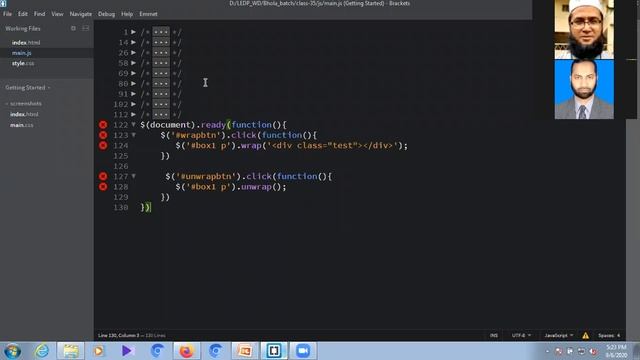This screenshot has height=360, width=640.
Task: Open the purple media player taskbar icon
Action: click(x=127, y=351)
